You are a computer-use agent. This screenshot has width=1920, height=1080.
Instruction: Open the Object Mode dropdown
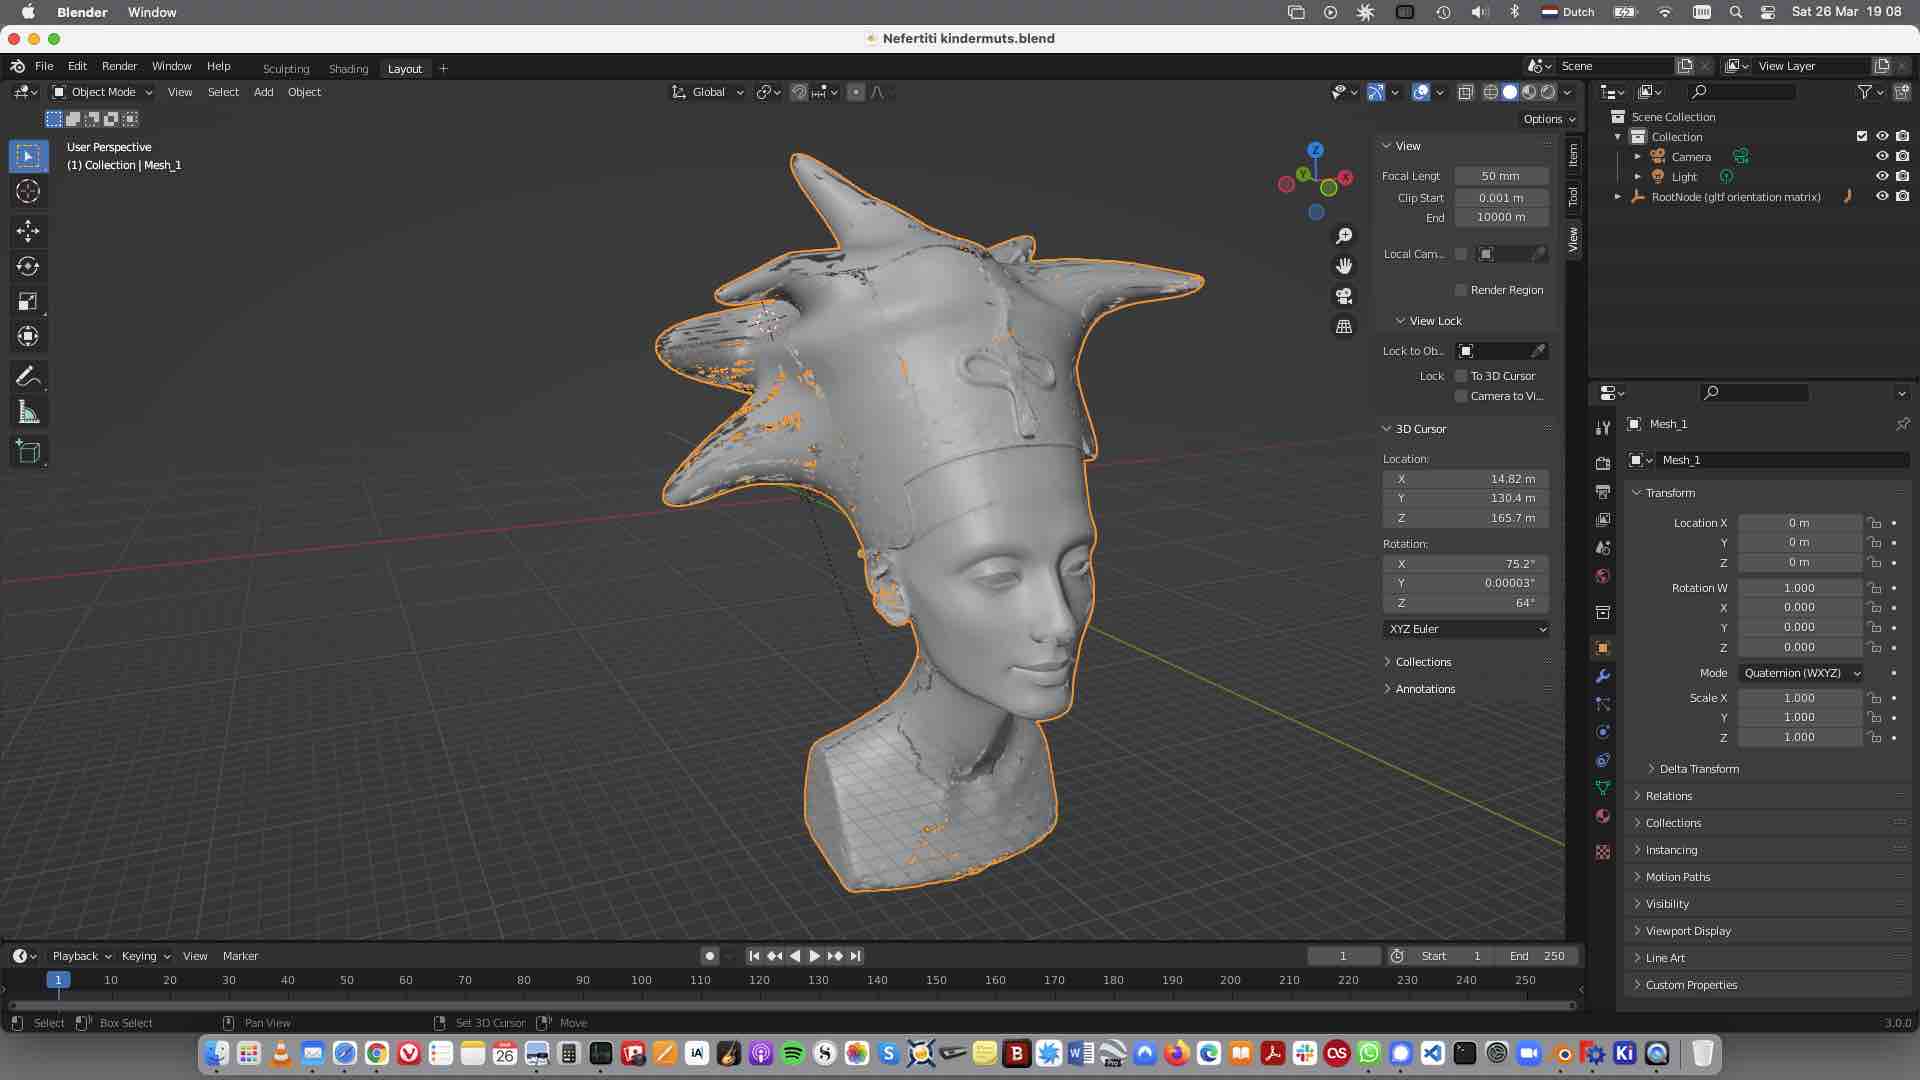click(102, 92)
